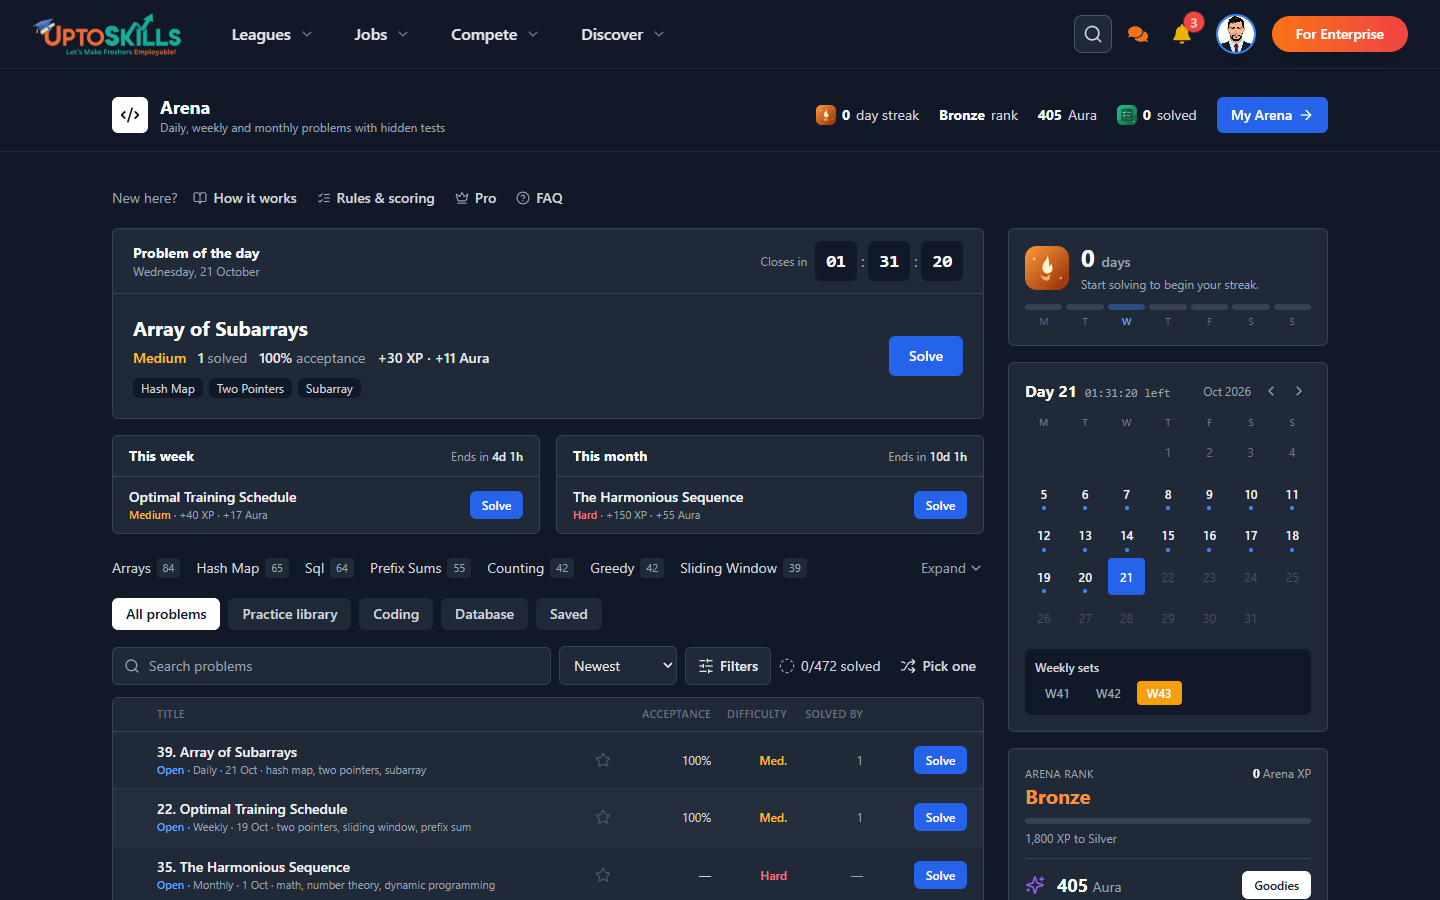Filter by Greedy topic
1440x900 pixels.
(627, 568)
